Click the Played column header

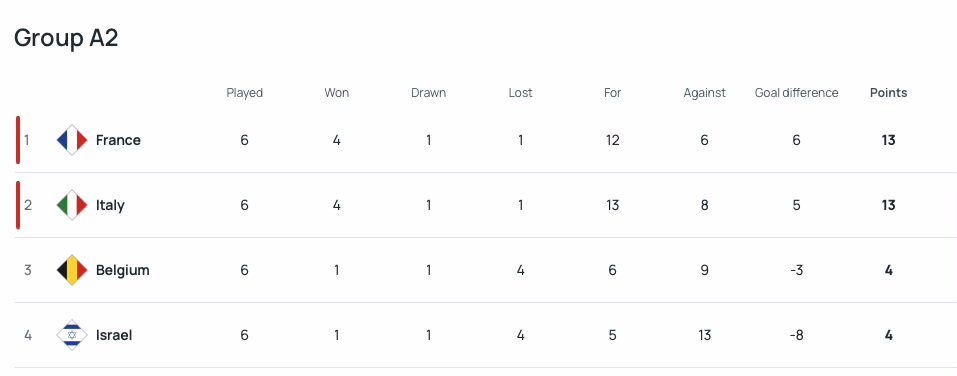pos(244,93)
